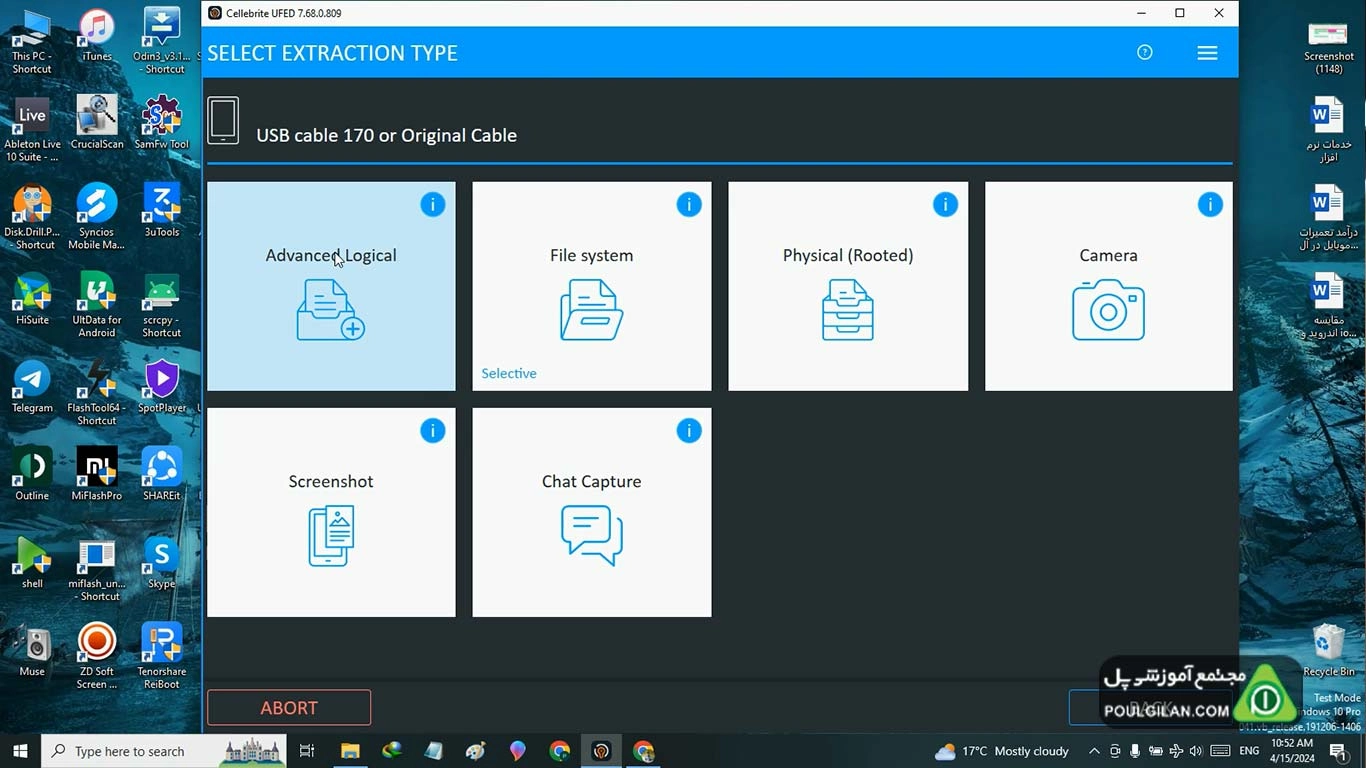Open Disk Drill desktop shortcut
The image size is (1366, 768).
(32, 217)
